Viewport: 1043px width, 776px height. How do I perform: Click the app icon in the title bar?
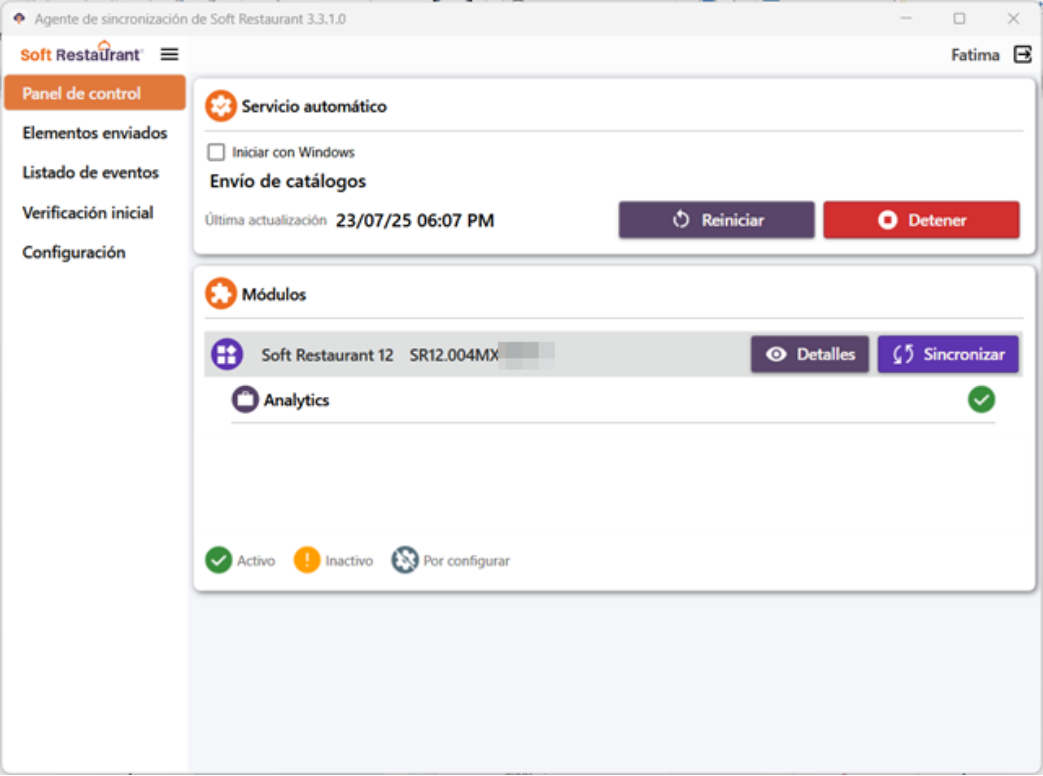click(19, 19)
